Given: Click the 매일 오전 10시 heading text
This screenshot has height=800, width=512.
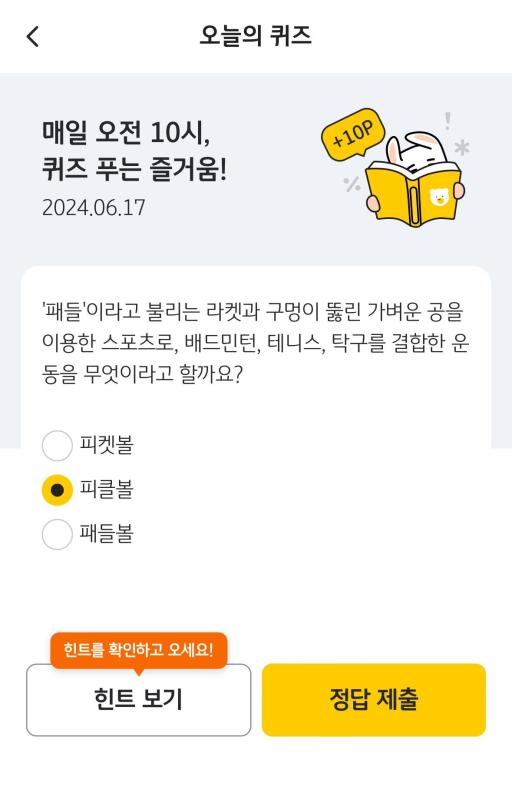Looking at the screenshot, I should 126,133.
